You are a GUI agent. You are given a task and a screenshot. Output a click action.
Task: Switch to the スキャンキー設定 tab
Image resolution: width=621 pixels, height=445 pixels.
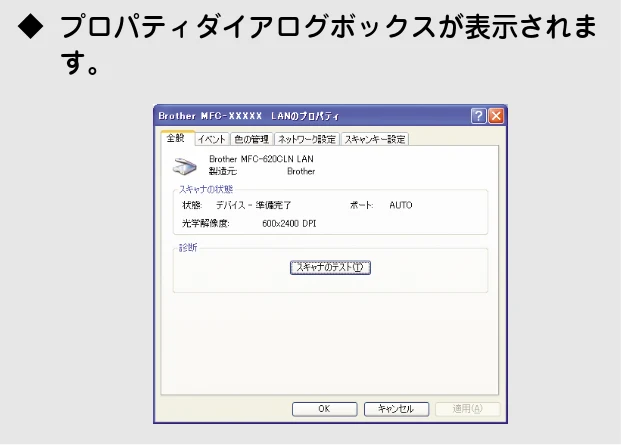pyautogui.click(x=375, y=139)
